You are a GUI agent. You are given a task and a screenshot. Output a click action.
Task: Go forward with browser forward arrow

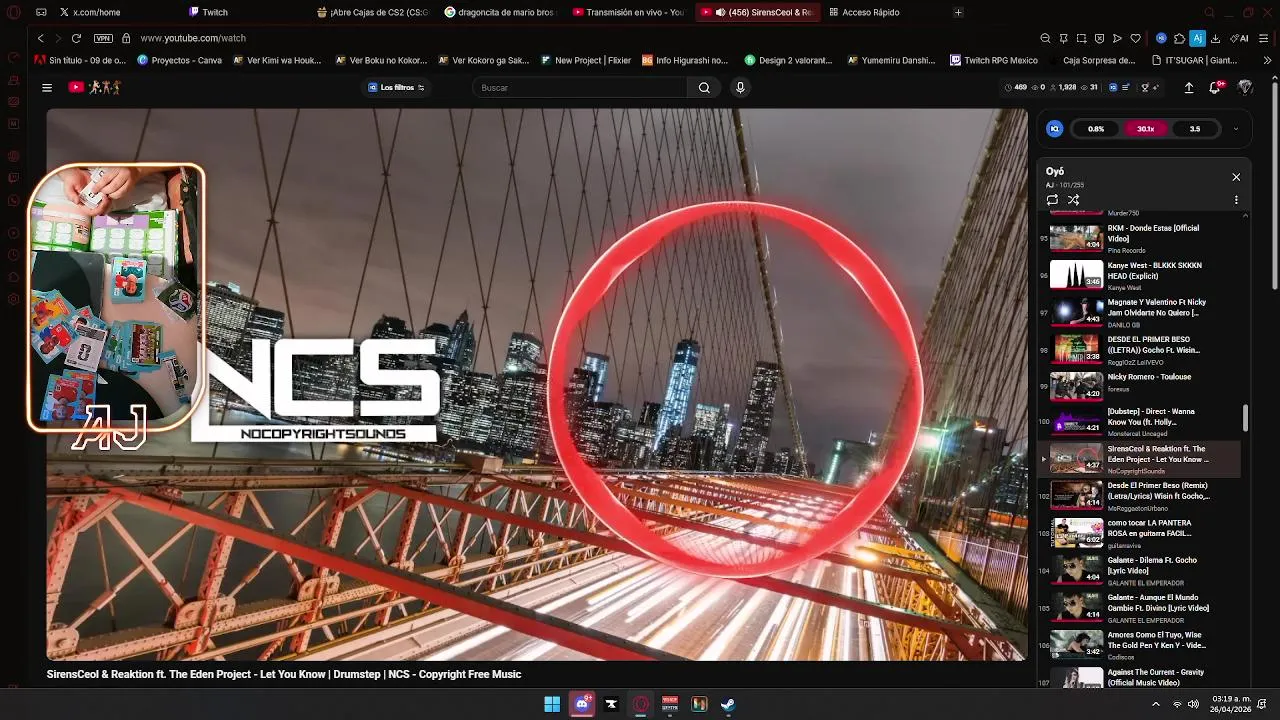57,38
